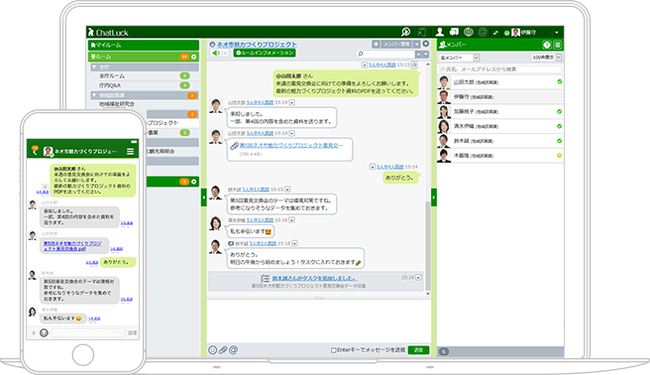
Task: Select the Room section header in sidebar
Action: (x=143, y=56)
